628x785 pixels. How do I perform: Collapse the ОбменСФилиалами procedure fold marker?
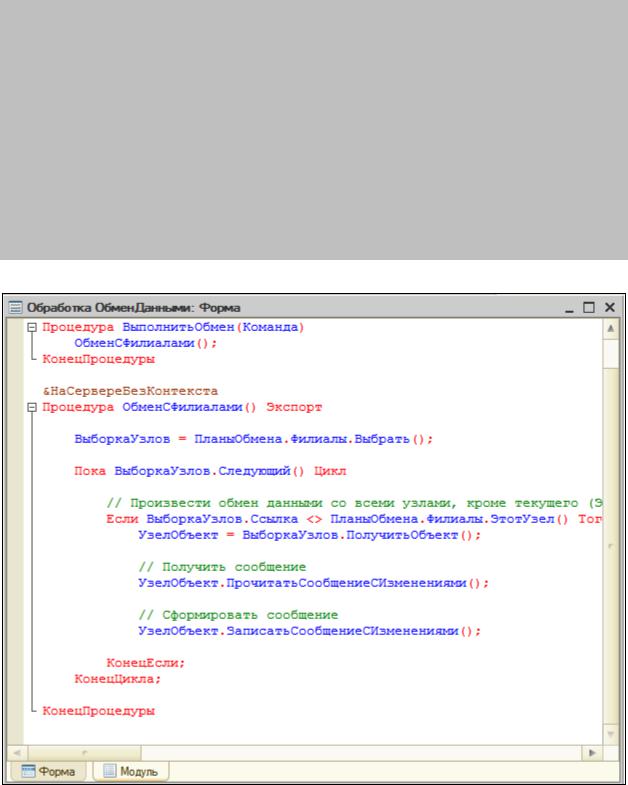tap(32, 408)
